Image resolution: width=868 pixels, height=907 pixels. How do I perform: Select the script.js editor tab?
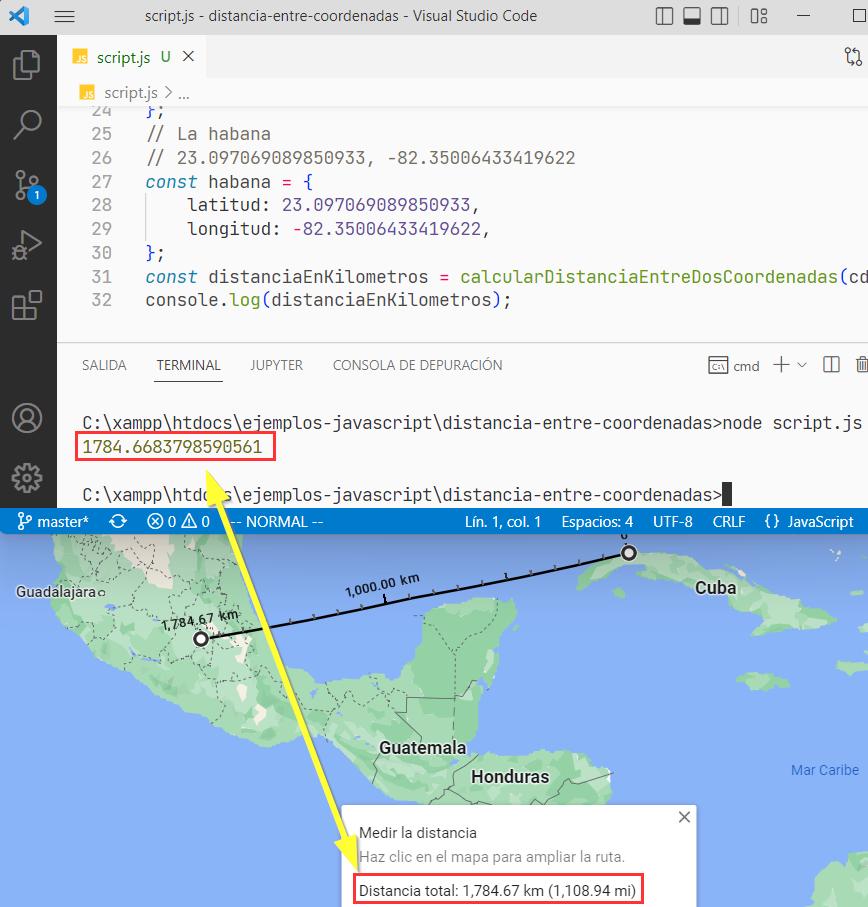click(x=132, y=57)
